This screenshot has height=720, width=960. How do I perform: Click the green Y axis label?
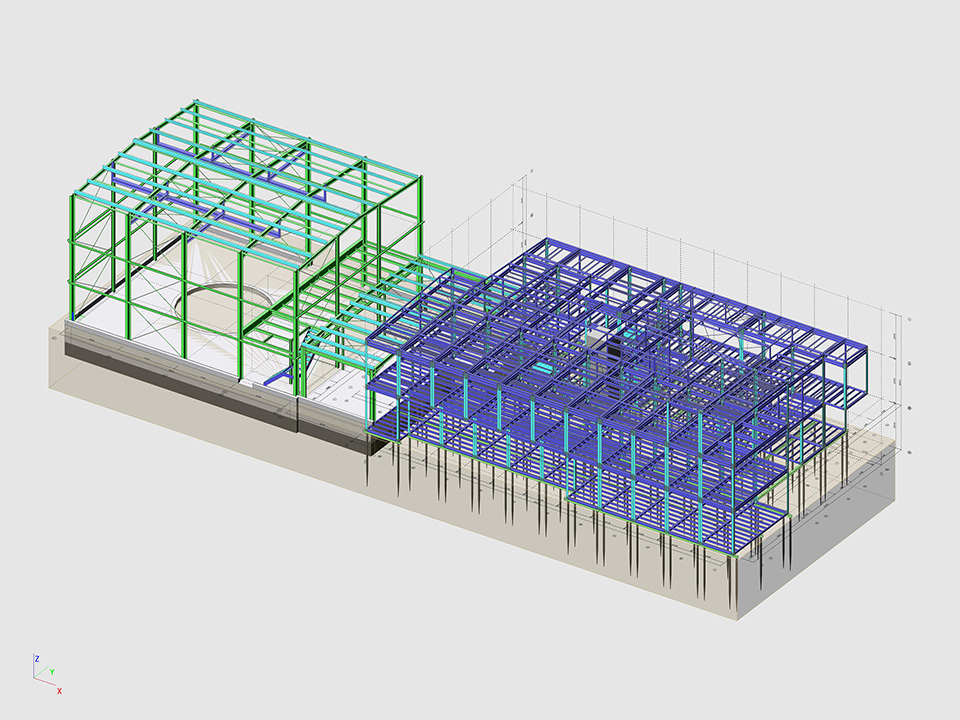pos(52,673)
